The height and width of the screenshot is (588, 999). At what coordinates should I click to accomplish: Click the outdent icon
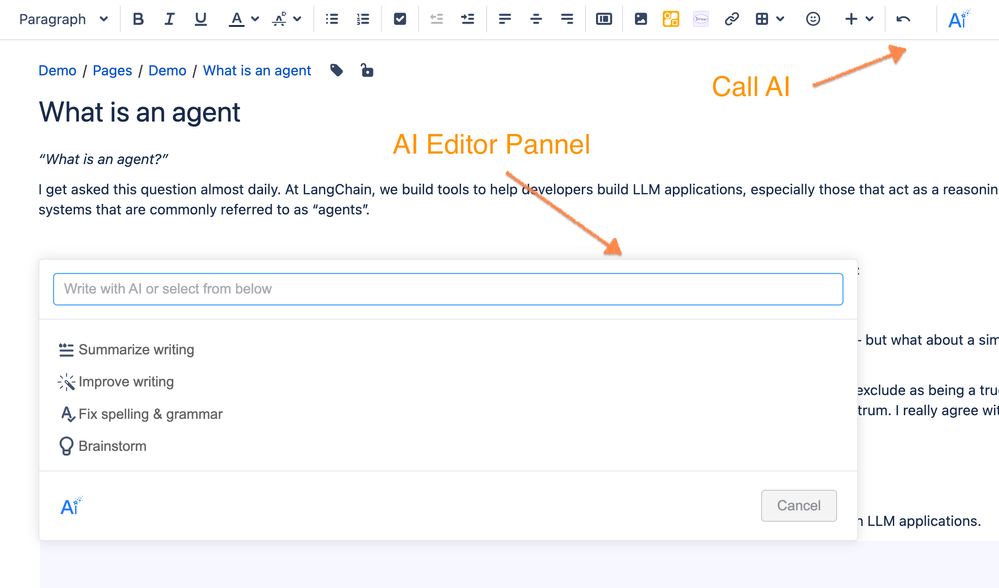[436, 19]
